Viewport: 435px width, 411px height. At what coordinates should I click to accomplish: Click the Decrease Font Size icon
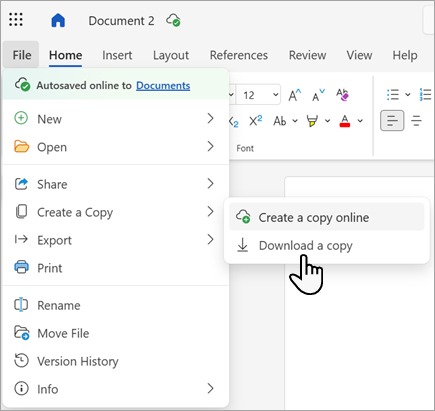(x=318, y=95)
